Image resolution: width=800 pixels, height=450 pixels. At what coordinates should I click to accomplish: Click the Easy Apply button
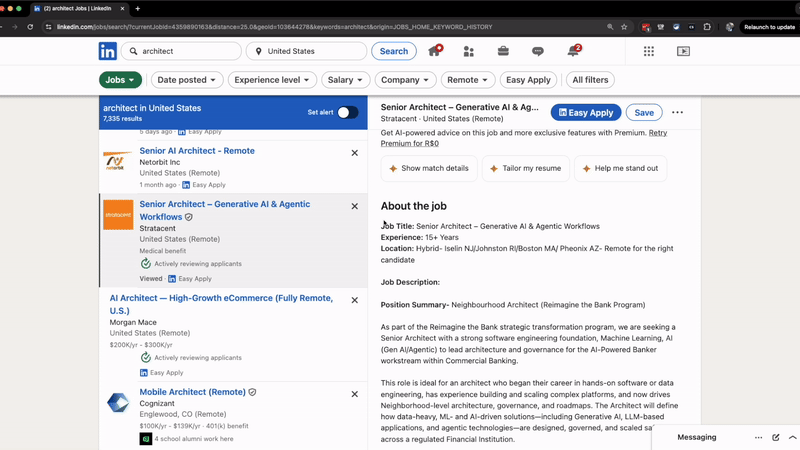(586, 112)
